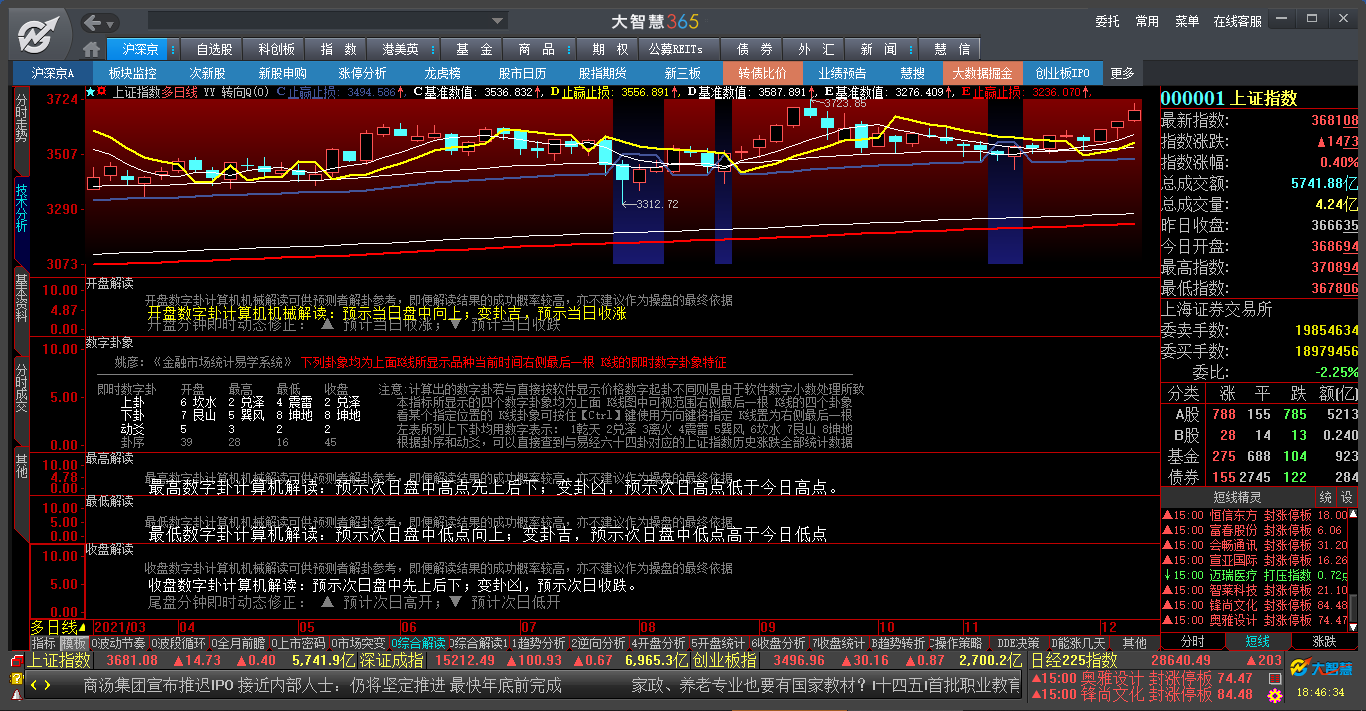This screenshot has width=1366, height=711.
Task: Open 沪深京 submenu dots
Action: (x=172, y=49)
